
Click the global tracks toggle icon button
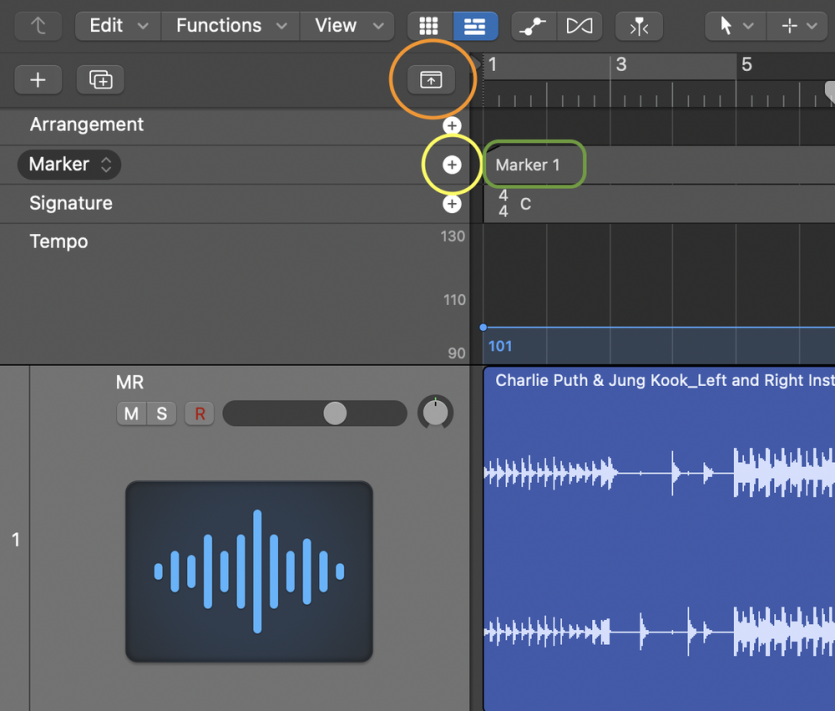[x=431, y=80]
